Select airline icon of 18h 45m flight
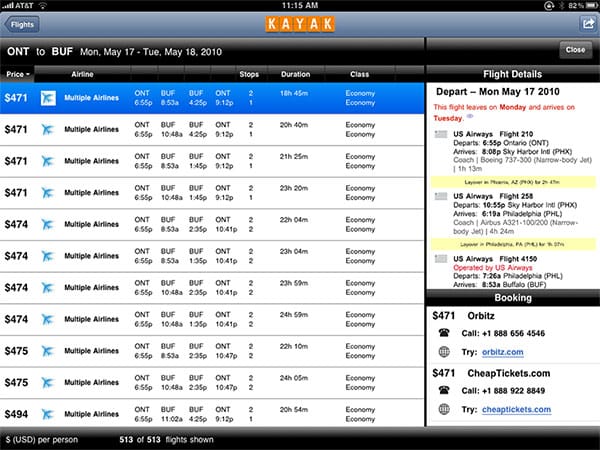600x450 pixels. click(48, 98)
